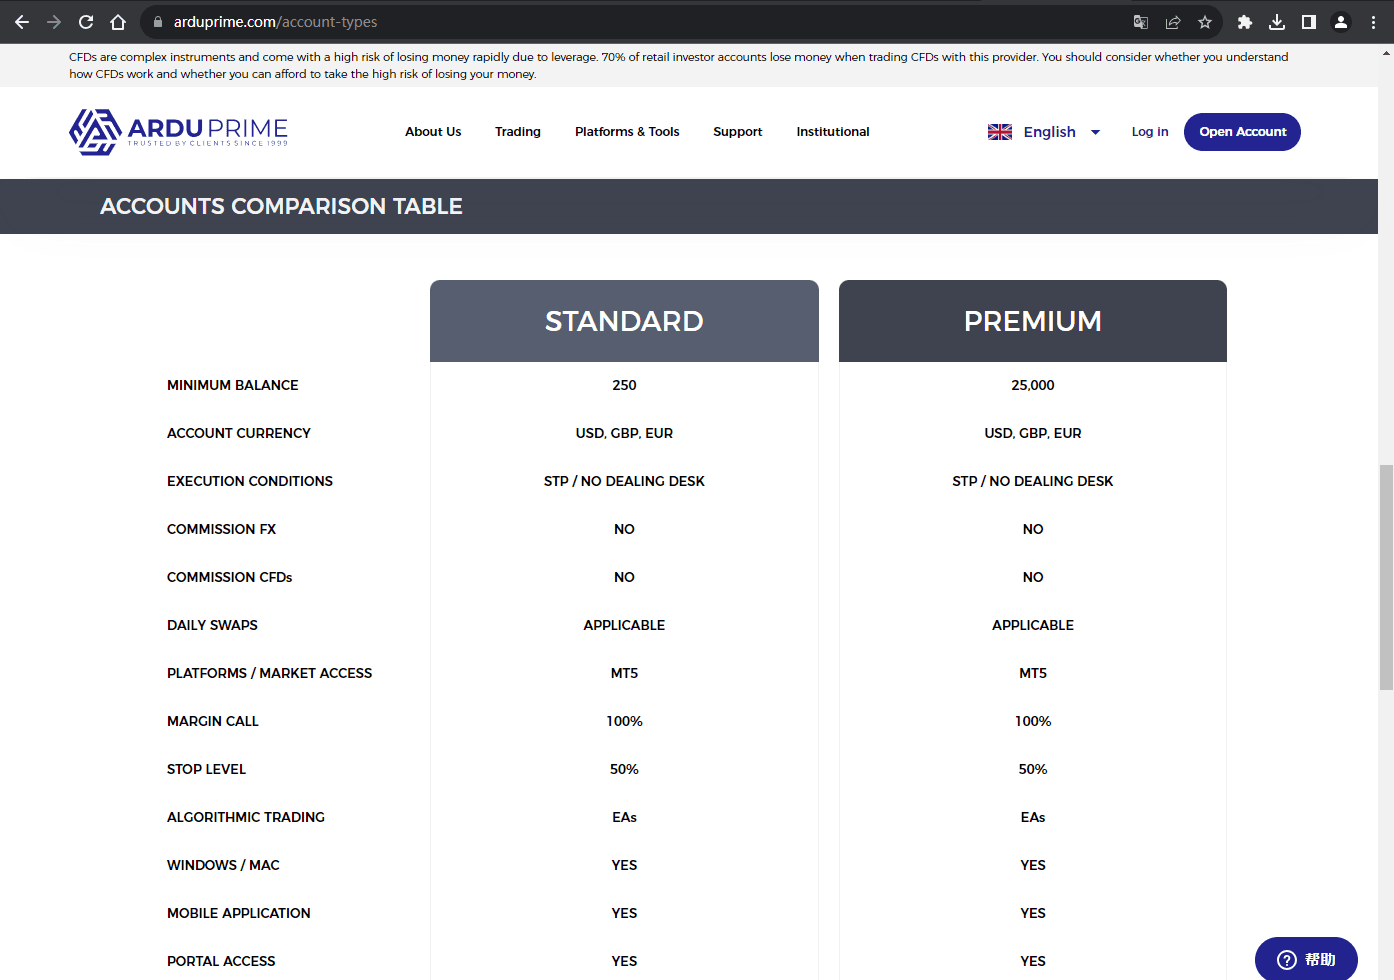Open the Platforms & Tools menu
This screenshot has height=980, width=1394.
point(627,132)
